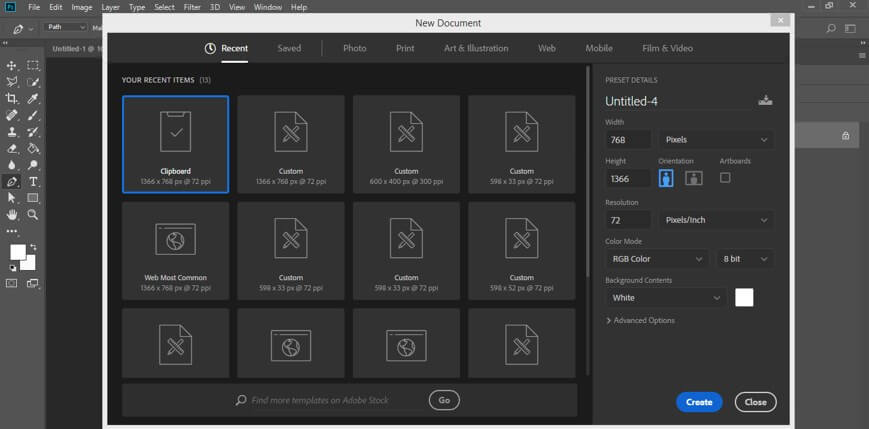Select the Hand tool

pyautogui.click(x=12, y=214)
